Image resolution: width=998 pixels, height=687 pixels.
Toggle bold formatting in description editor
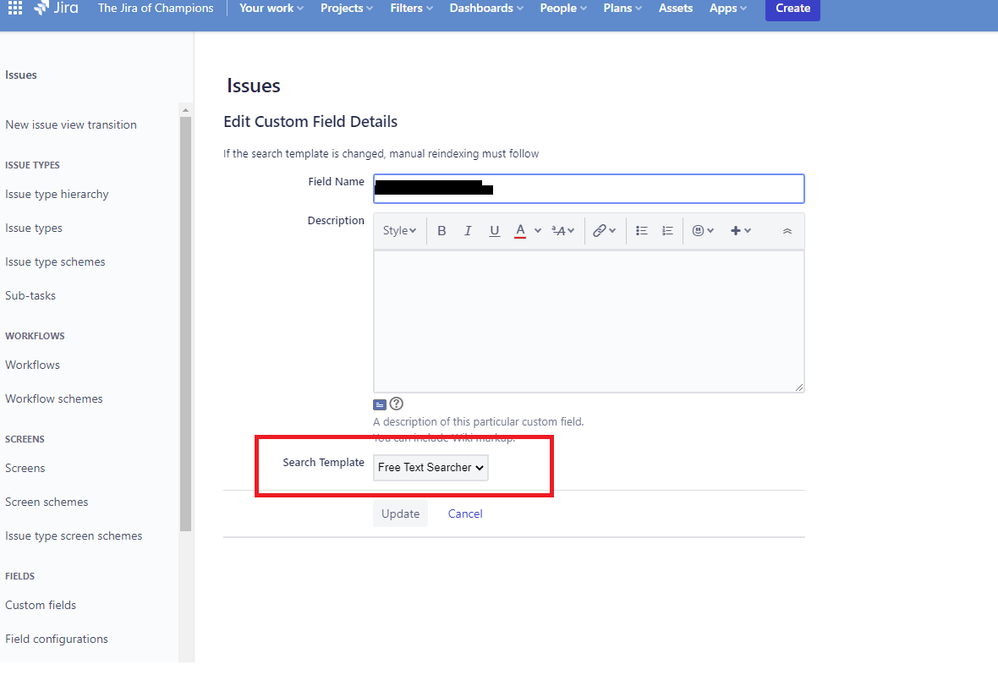[x=442, y=230]
